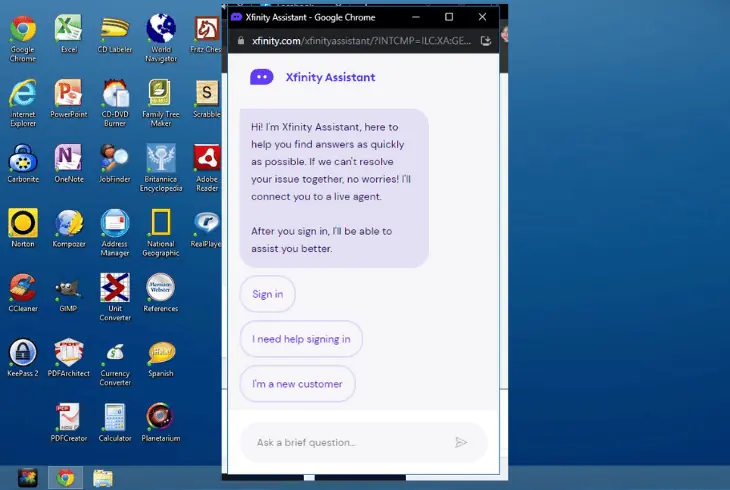Screen dimensions: 730x490
Task: Select the Address Manager icon
Action: (x=115, y=232)
